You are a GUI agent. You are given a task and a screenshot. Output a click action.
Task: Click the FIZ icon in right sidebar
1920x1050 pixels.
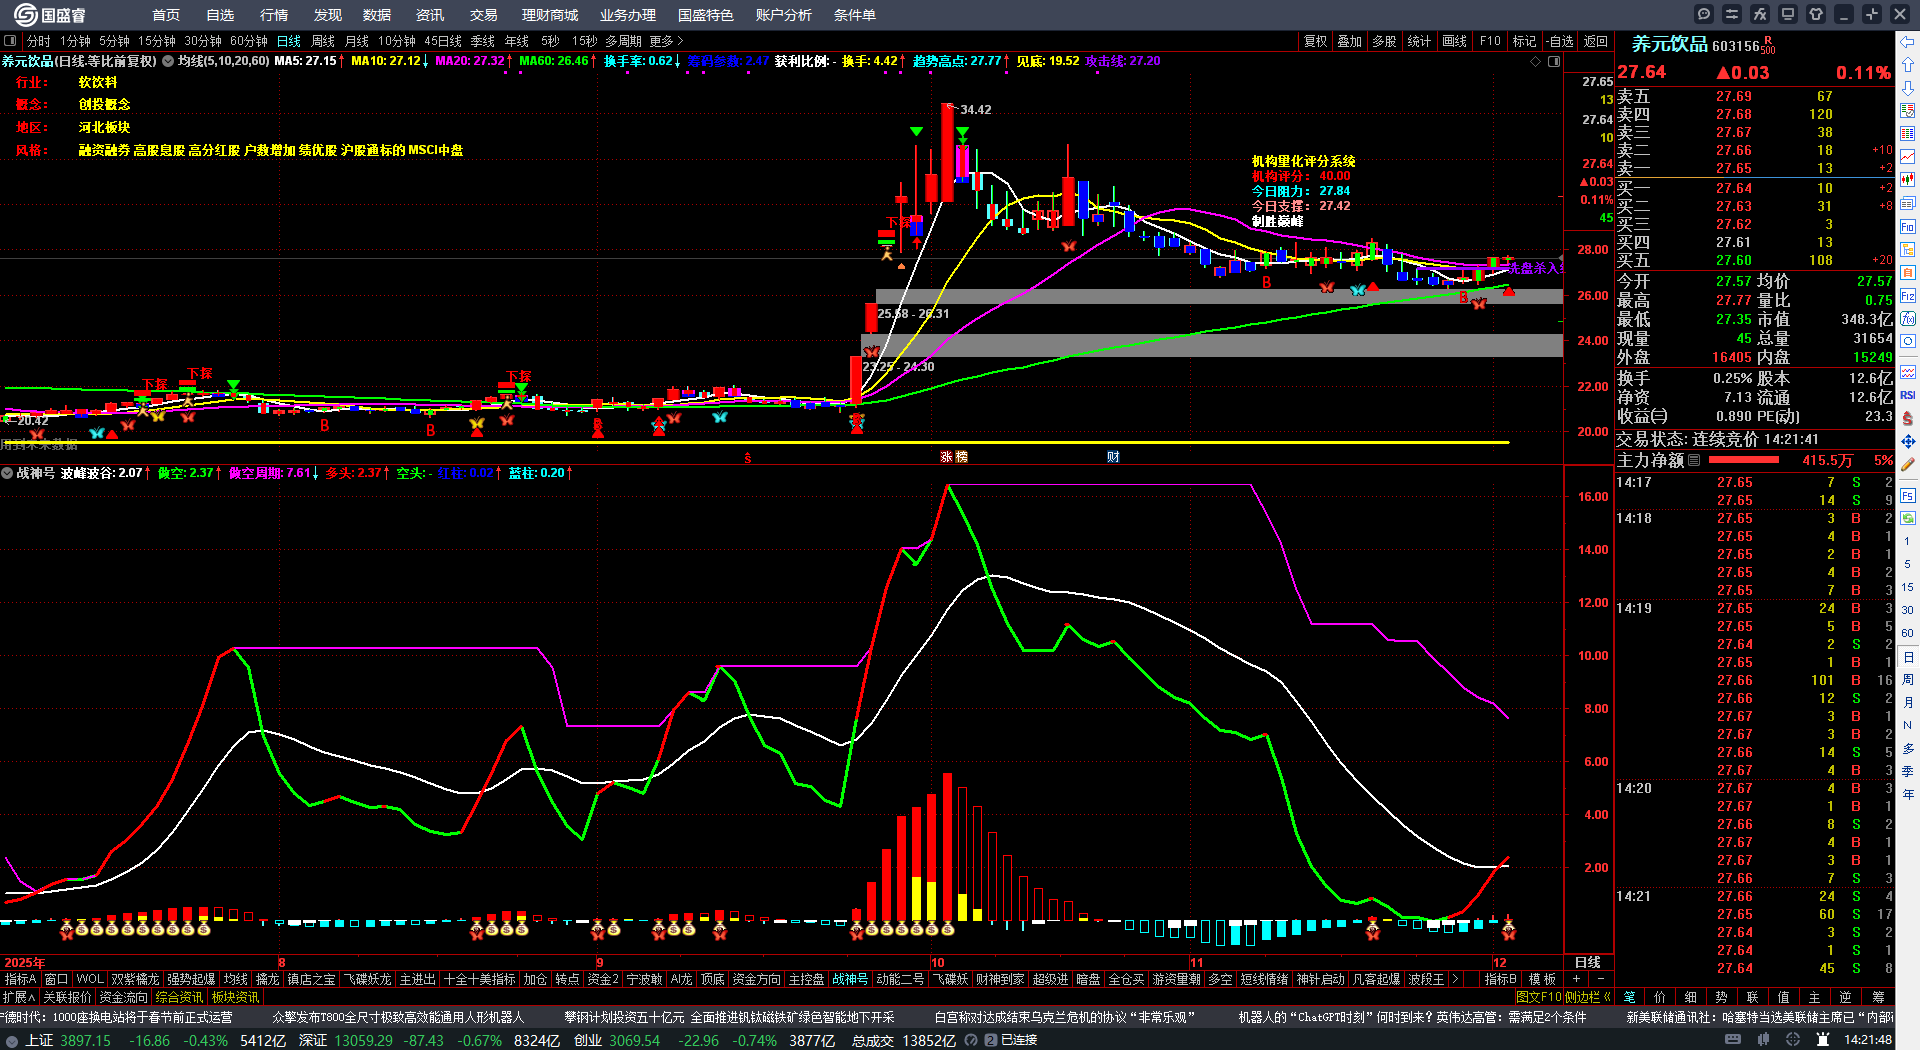1908,296
